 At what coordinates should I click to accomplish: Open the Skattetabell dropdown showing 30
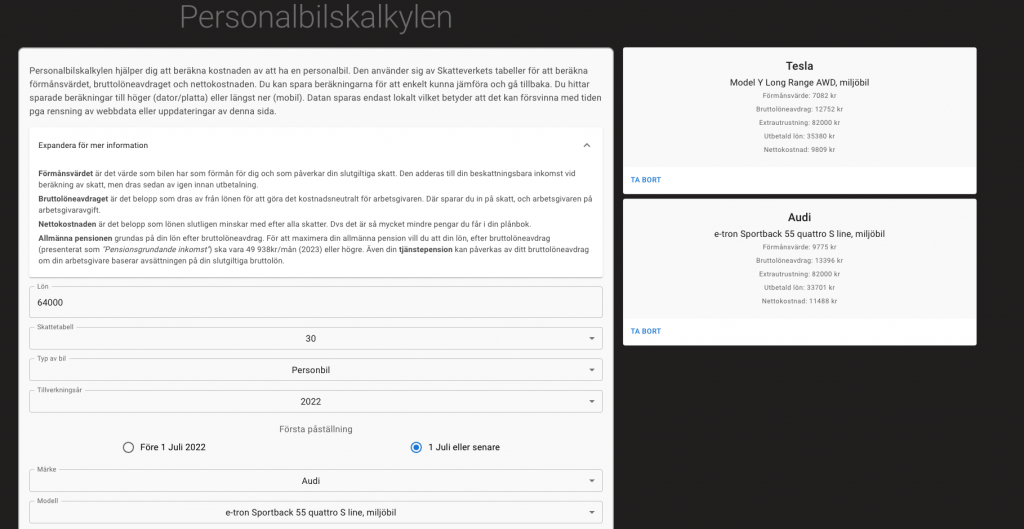tap(315, 338)
